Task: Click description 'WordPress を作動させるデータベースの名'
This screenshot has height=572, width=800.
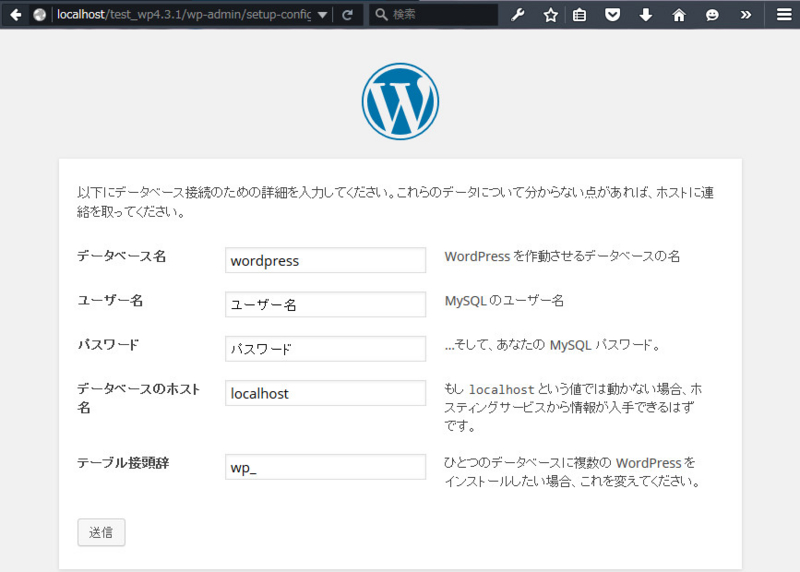Action: coord(562,256)
